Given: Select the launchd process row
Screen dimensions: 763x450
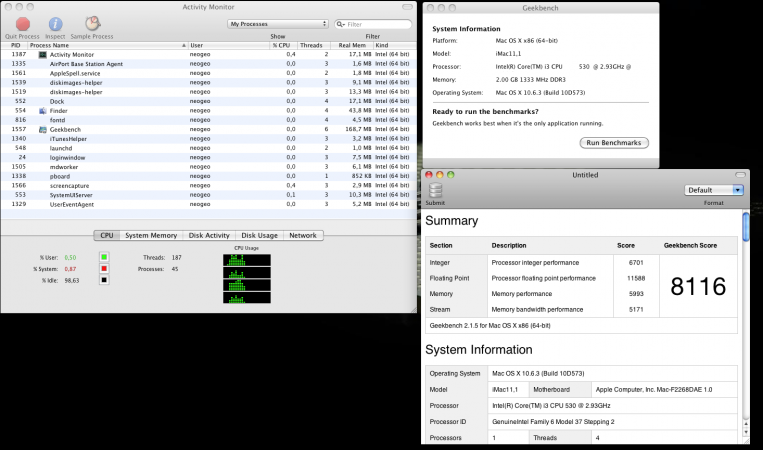Looking at the screenshot, I should coord(208,148).
